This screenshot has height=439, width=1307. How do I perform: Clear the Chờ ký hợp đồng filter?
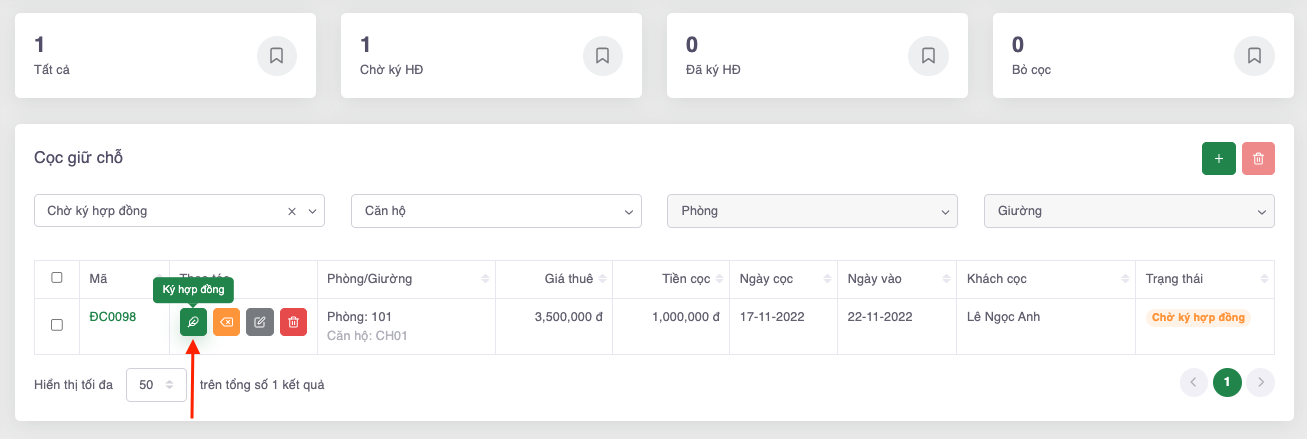pyautogui.click(x=292, y=211)
